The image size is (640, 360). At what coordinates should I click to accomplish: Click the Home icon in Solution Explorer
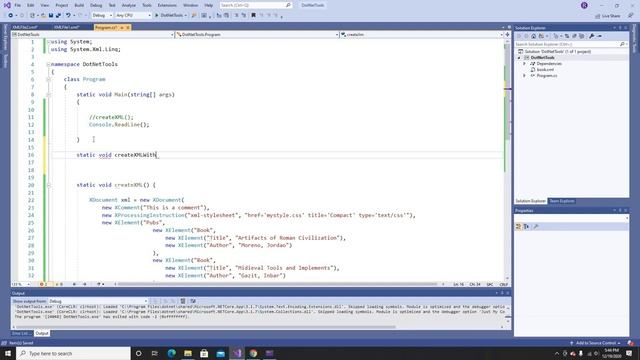click(533, 36)
